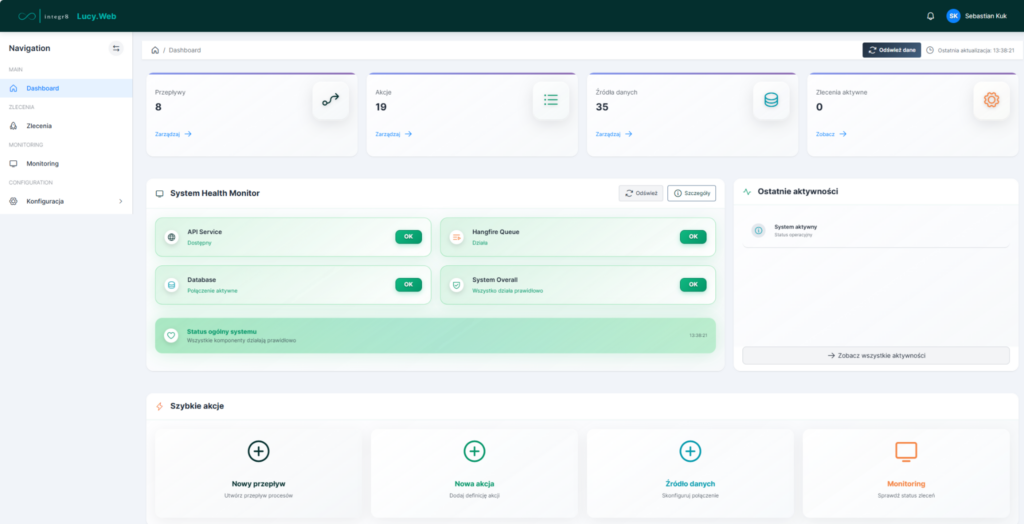Click the Połączenie aktywne status text
The height and width of the screenshot is (524, 1024).
coord(212,291)
